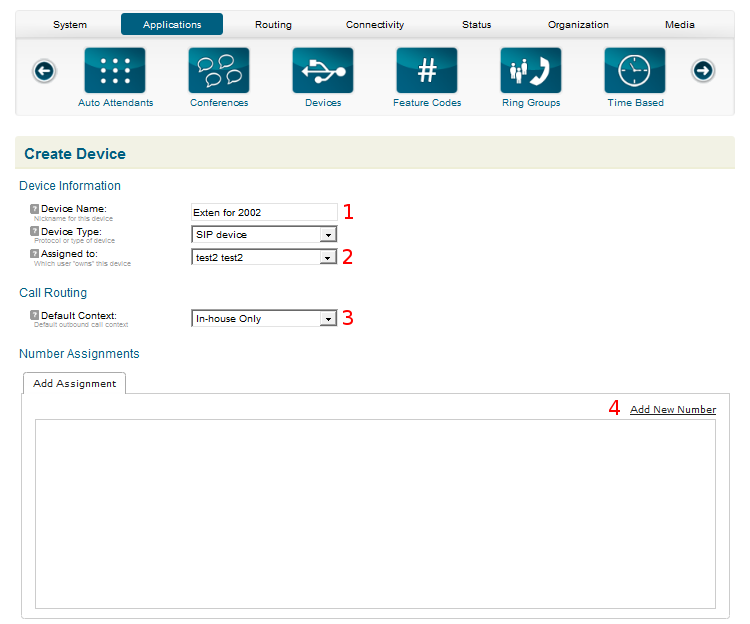This screenshot has height=624, width=750.
Task: Click help icon beside Default Context
Action: coord(35,315)
